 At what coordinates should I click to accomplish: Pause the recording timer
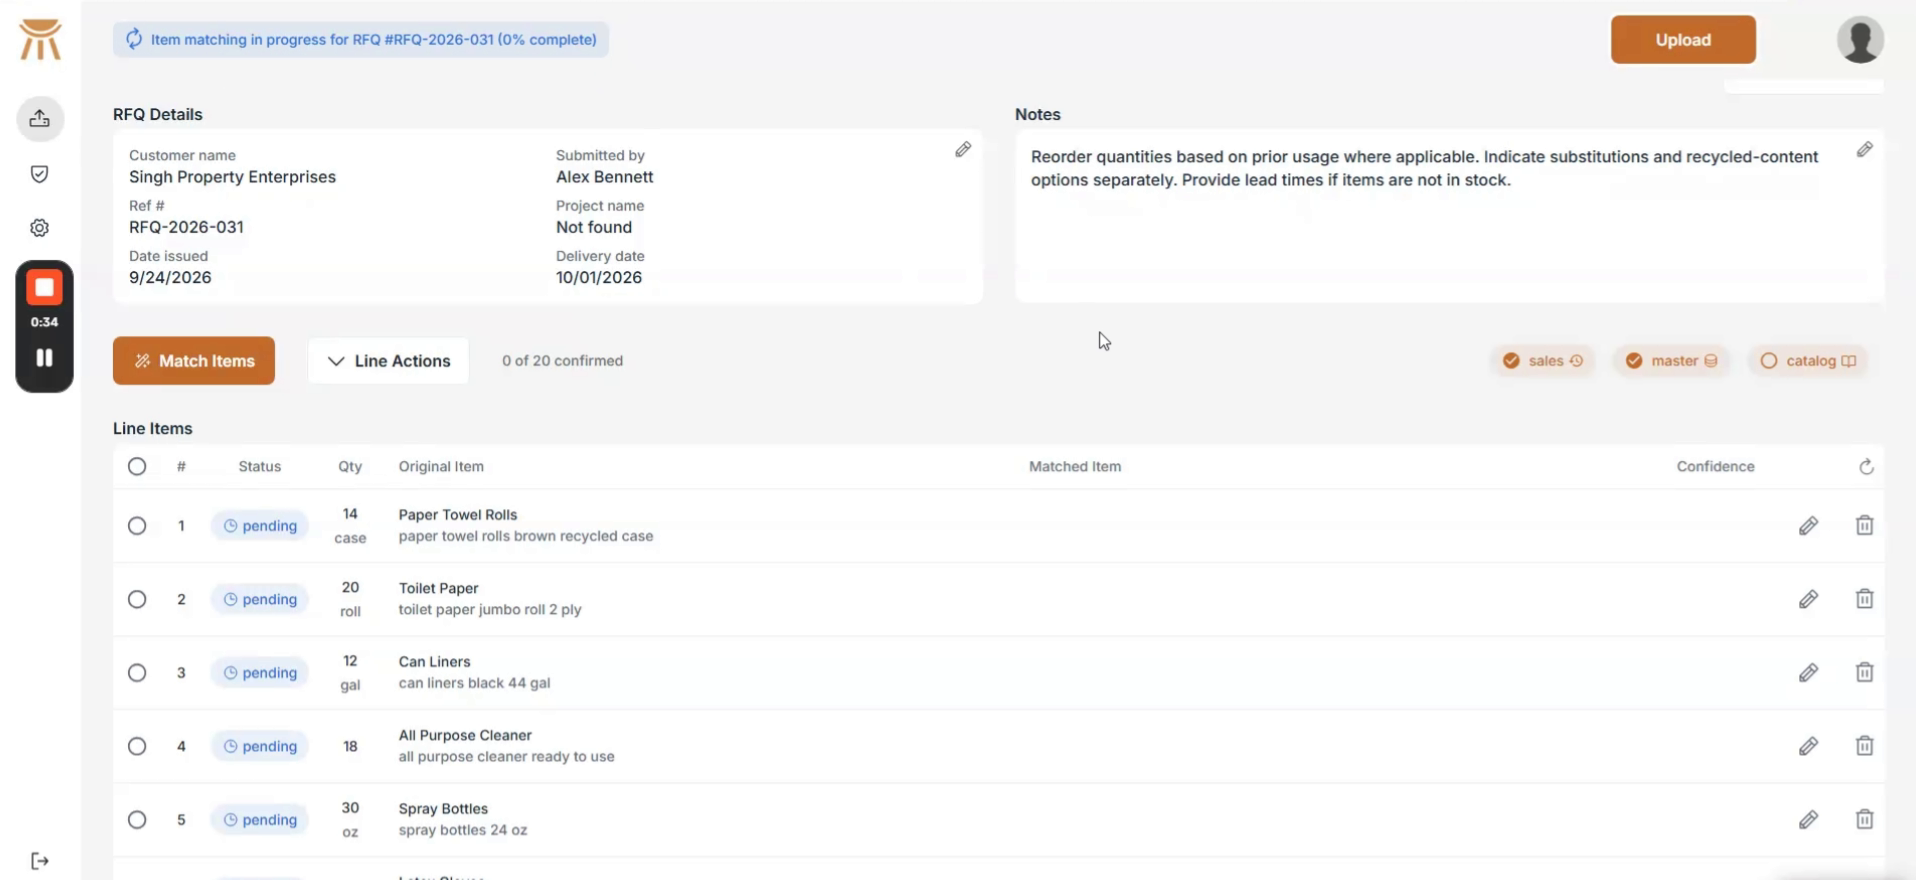[x=44, y=358]
